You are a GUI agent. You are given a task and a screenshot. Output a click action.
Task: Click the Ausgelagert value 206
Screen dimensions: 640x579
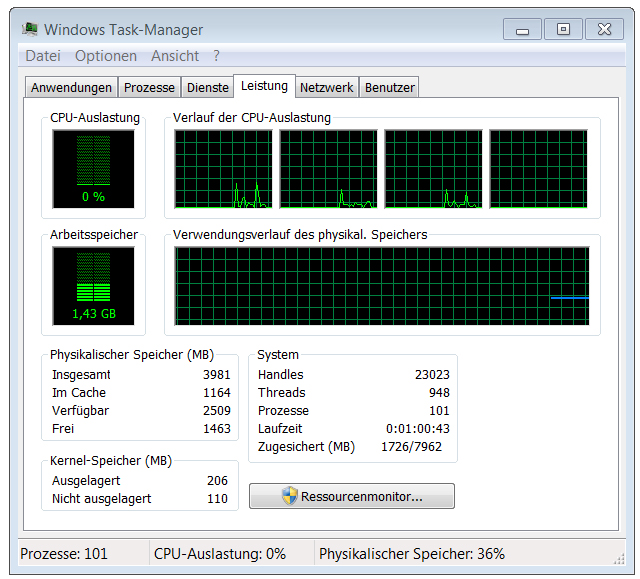pyautogui.click(x=217, y=481)
